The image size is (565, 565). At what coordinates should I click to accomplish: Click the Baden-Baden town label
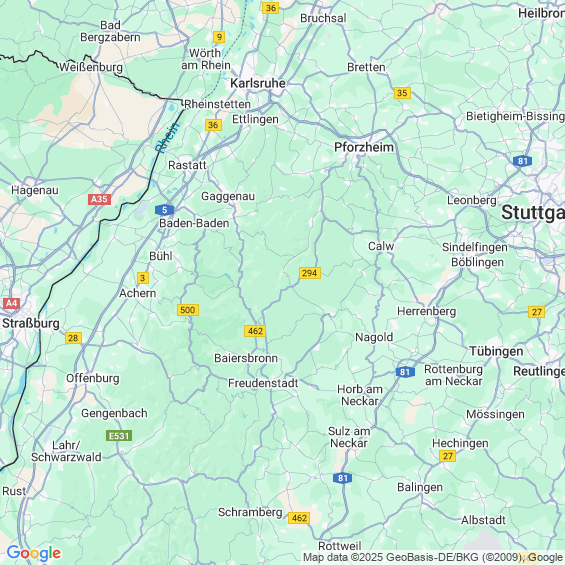(194, 223)
